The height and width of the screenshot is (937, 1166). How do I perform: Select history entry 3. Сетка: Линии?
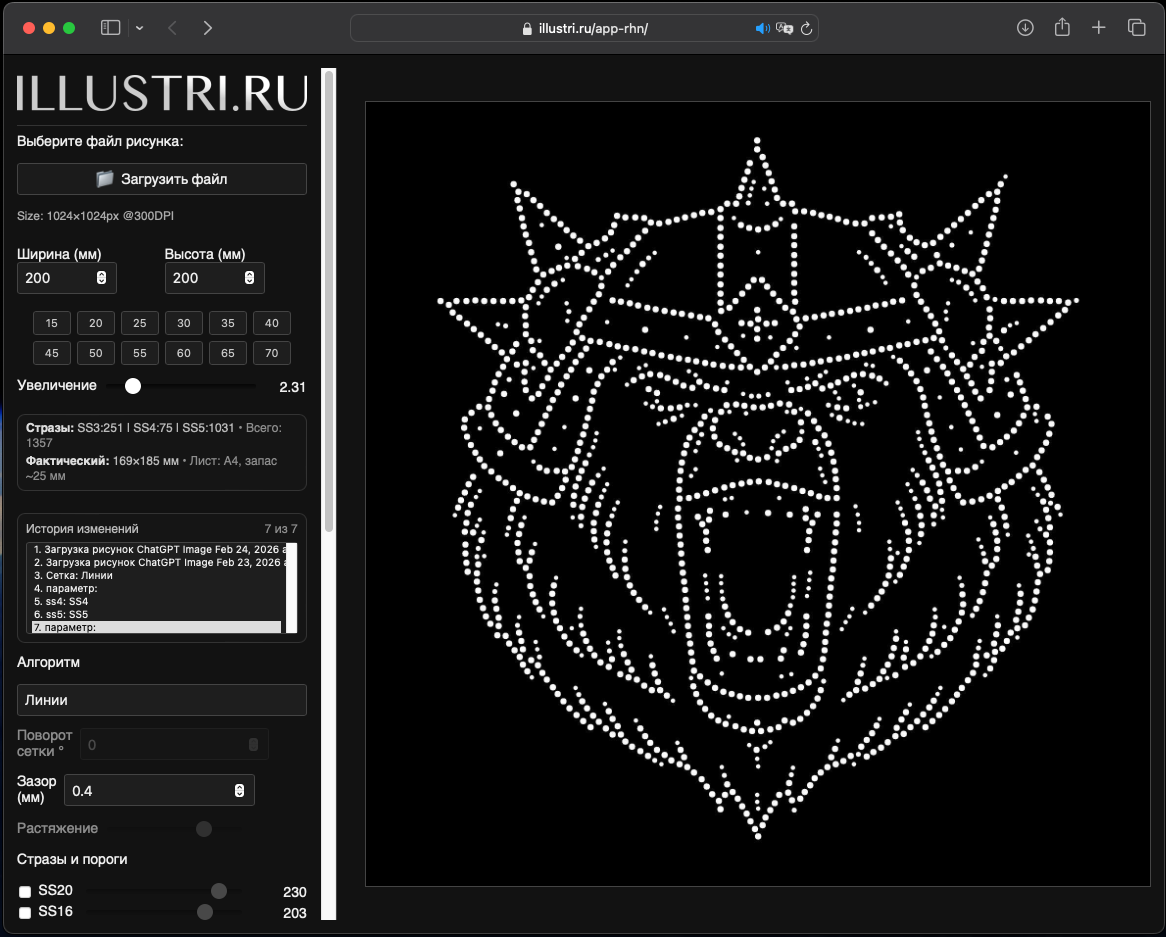[x=74, y=575]
